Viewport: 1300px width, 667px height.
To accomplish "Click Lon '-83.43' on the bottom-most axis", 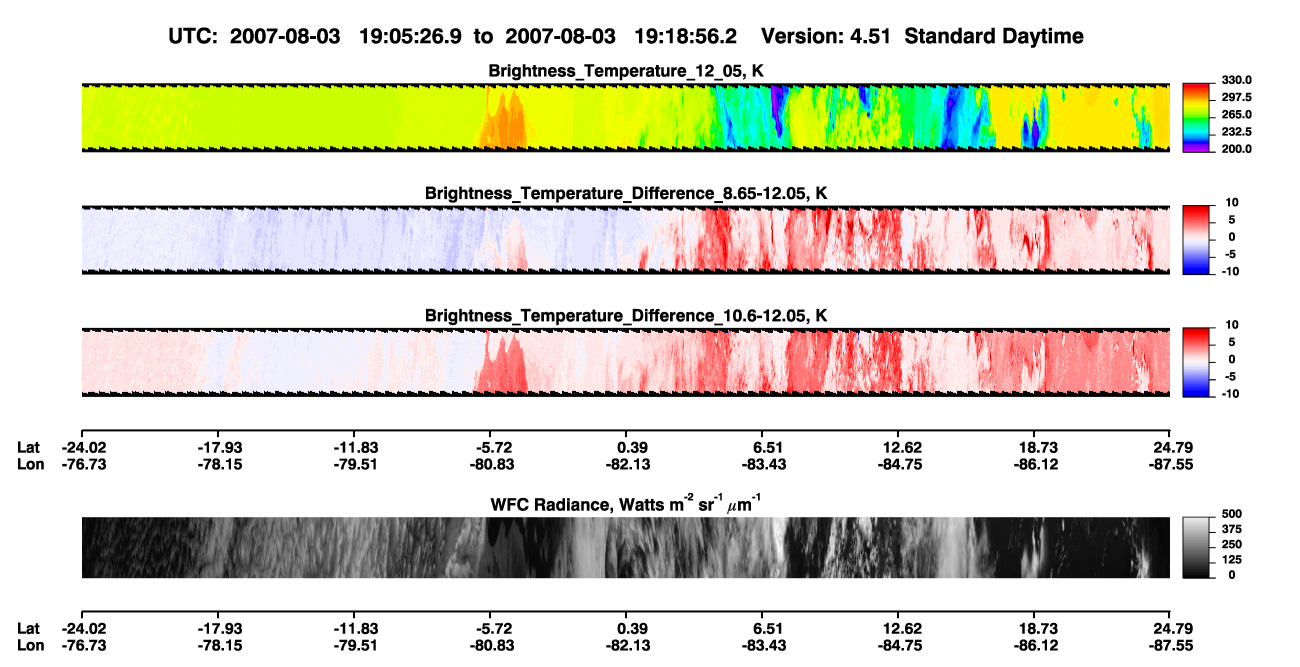I will coord(766,646).
